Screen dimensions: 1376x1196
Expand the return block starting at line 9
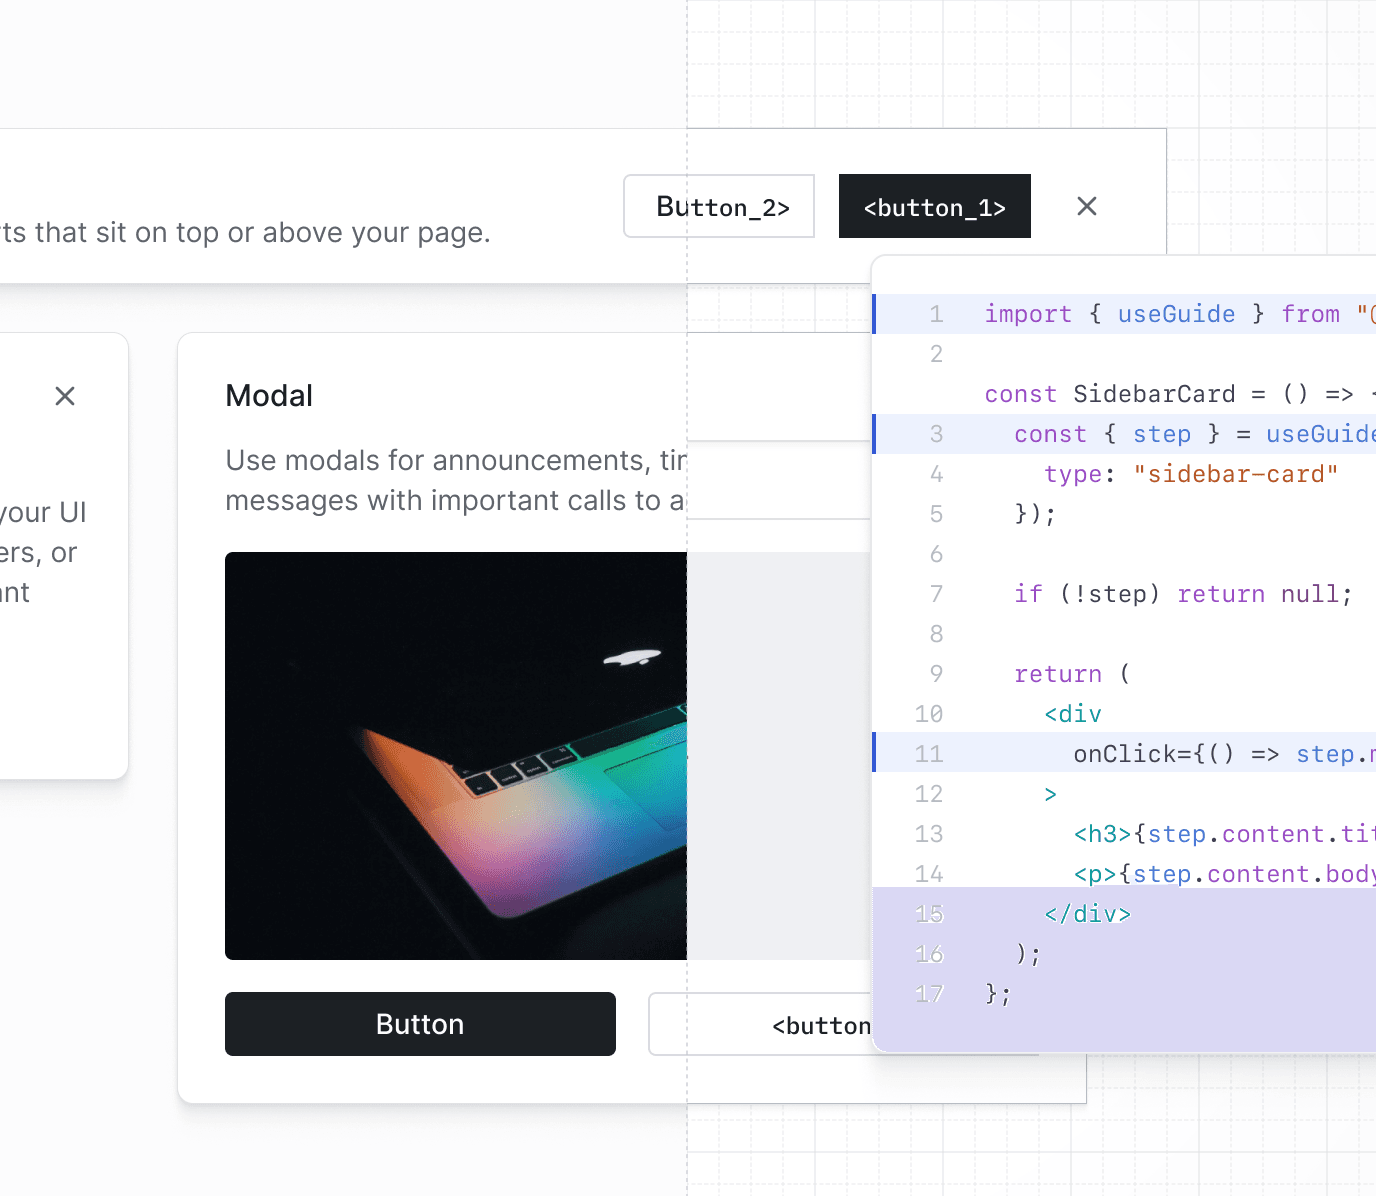click(x=1058, y=673)
